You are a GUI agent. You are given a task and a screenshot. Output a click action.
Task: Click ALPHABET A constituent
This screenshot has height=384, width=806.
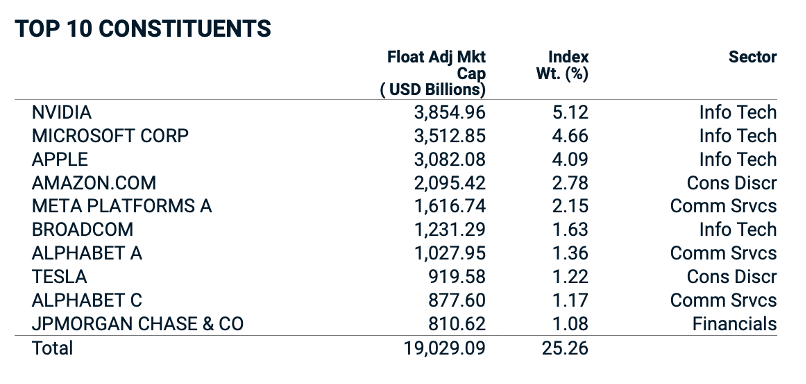(87, 253)
